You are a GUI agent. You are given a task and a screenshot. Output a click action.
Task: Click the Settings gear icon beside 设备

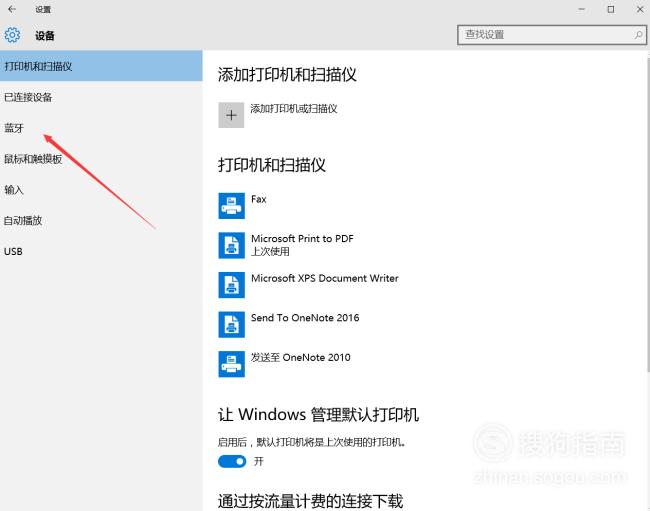pos(12,35)
